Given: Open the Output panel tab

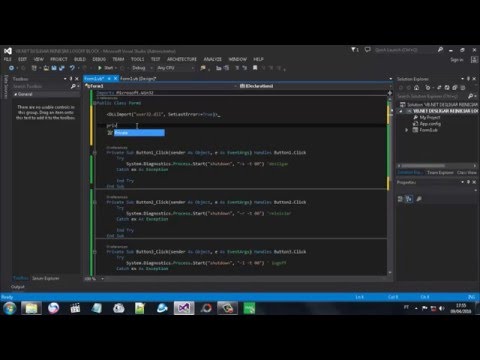Looking at the screenshot, I should [18, 287].
